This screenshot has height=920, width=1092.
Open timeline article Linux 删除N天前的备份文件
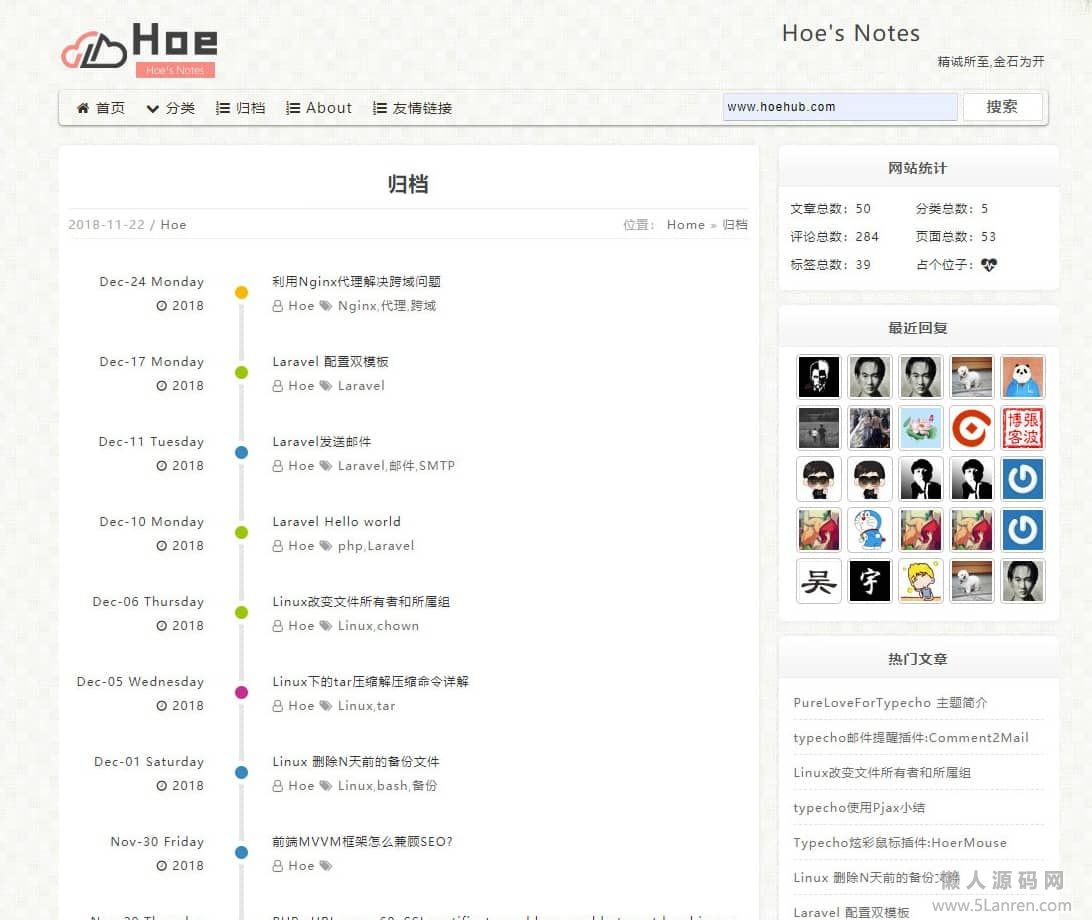(x=355, y=762)
